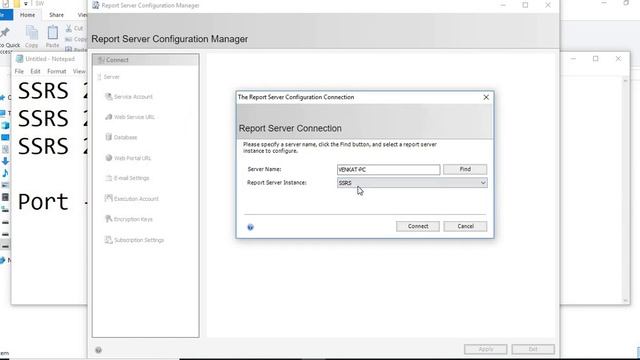Cancel the Report Server Connection dialog
The image size is (640, 360).
point(465,226)
